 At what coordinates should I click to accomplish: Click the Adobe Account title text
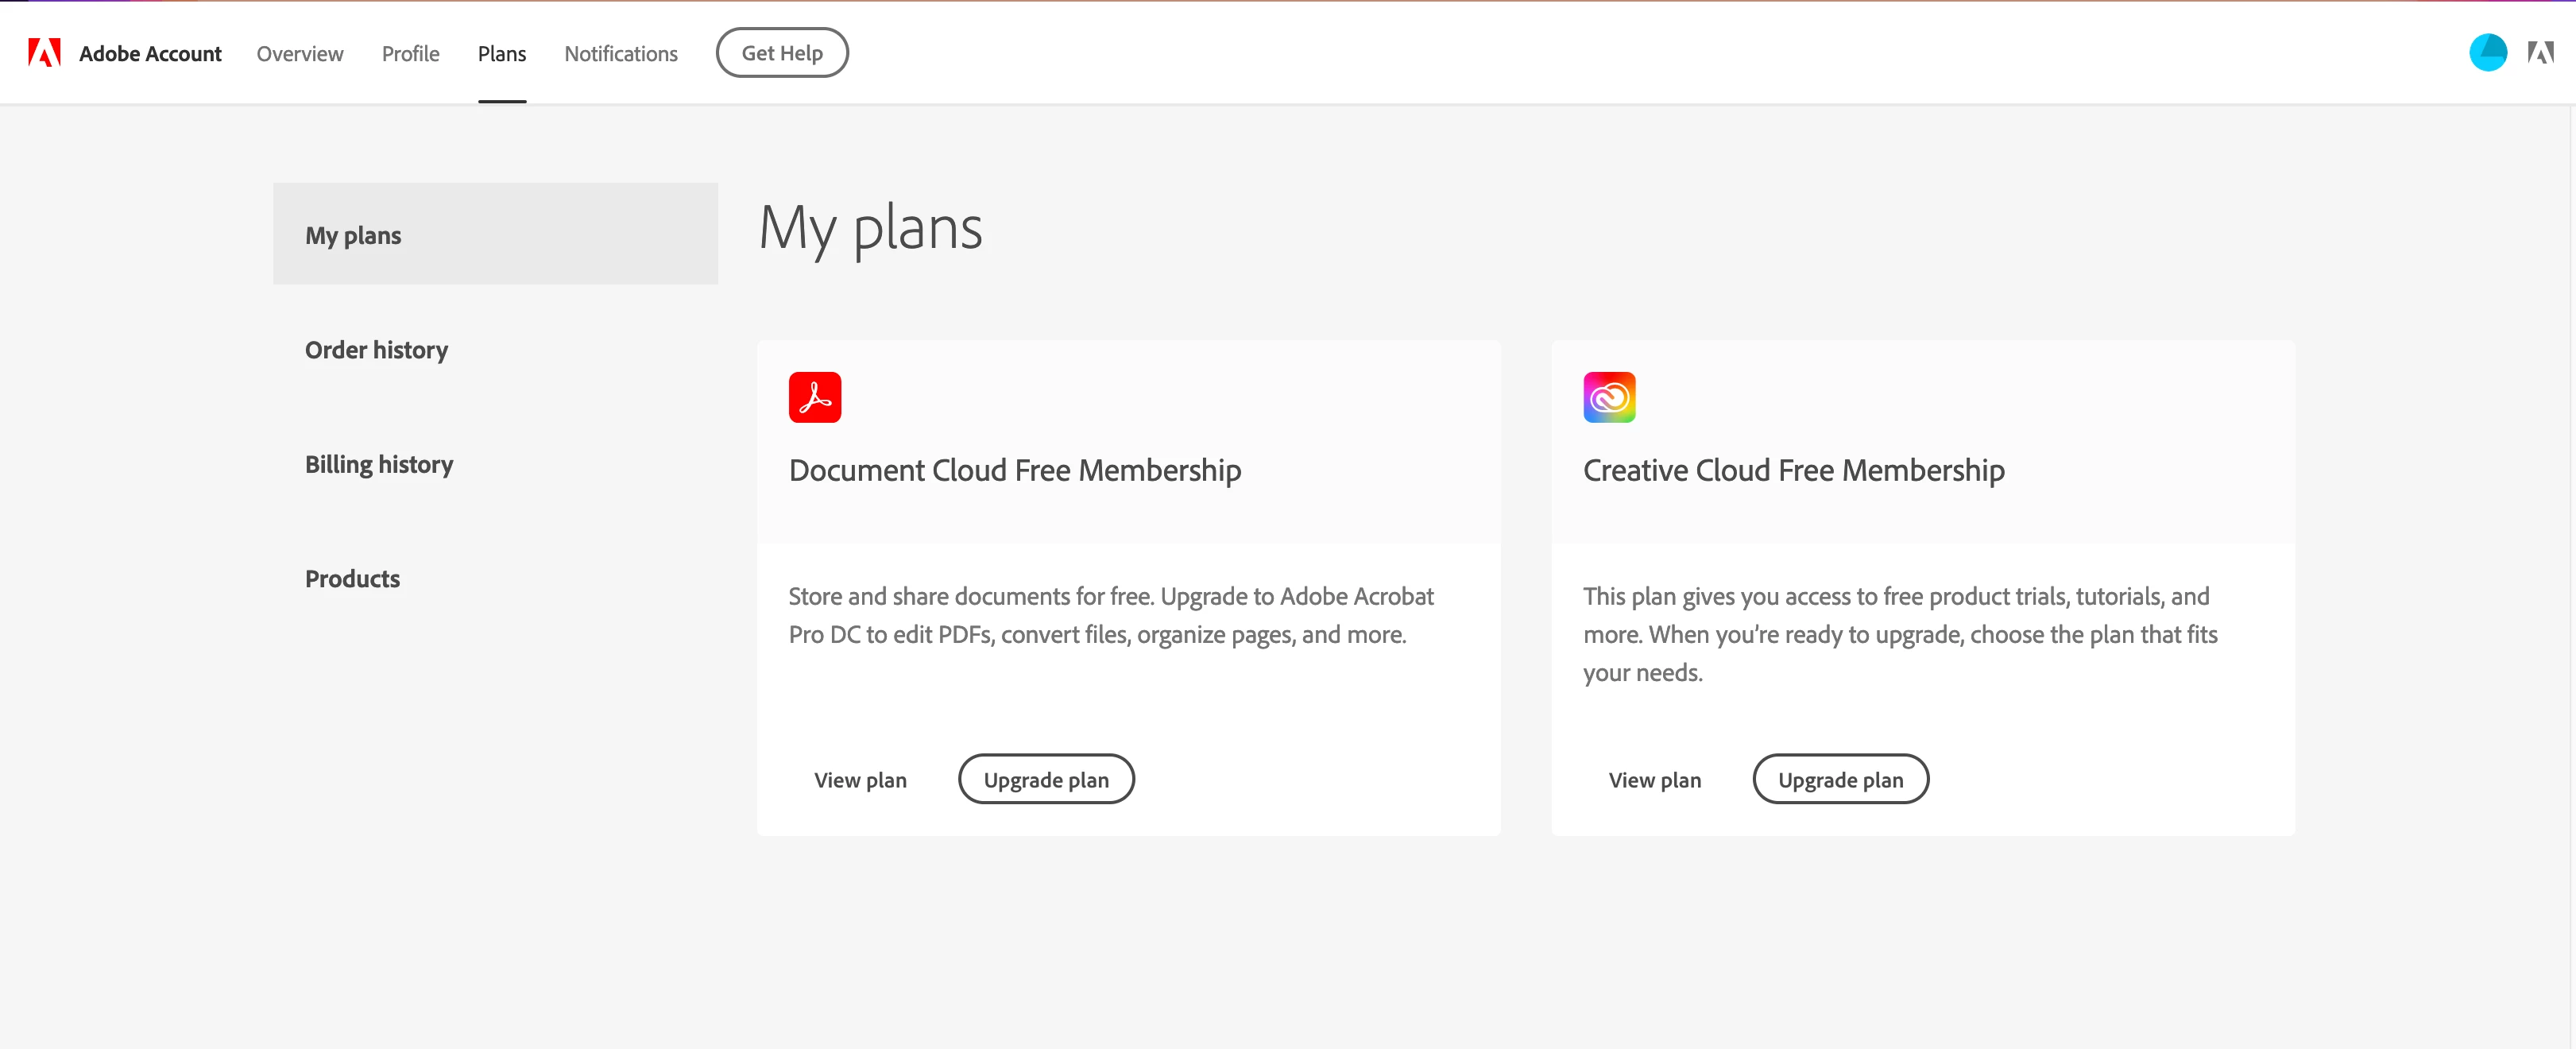point(150,54)
